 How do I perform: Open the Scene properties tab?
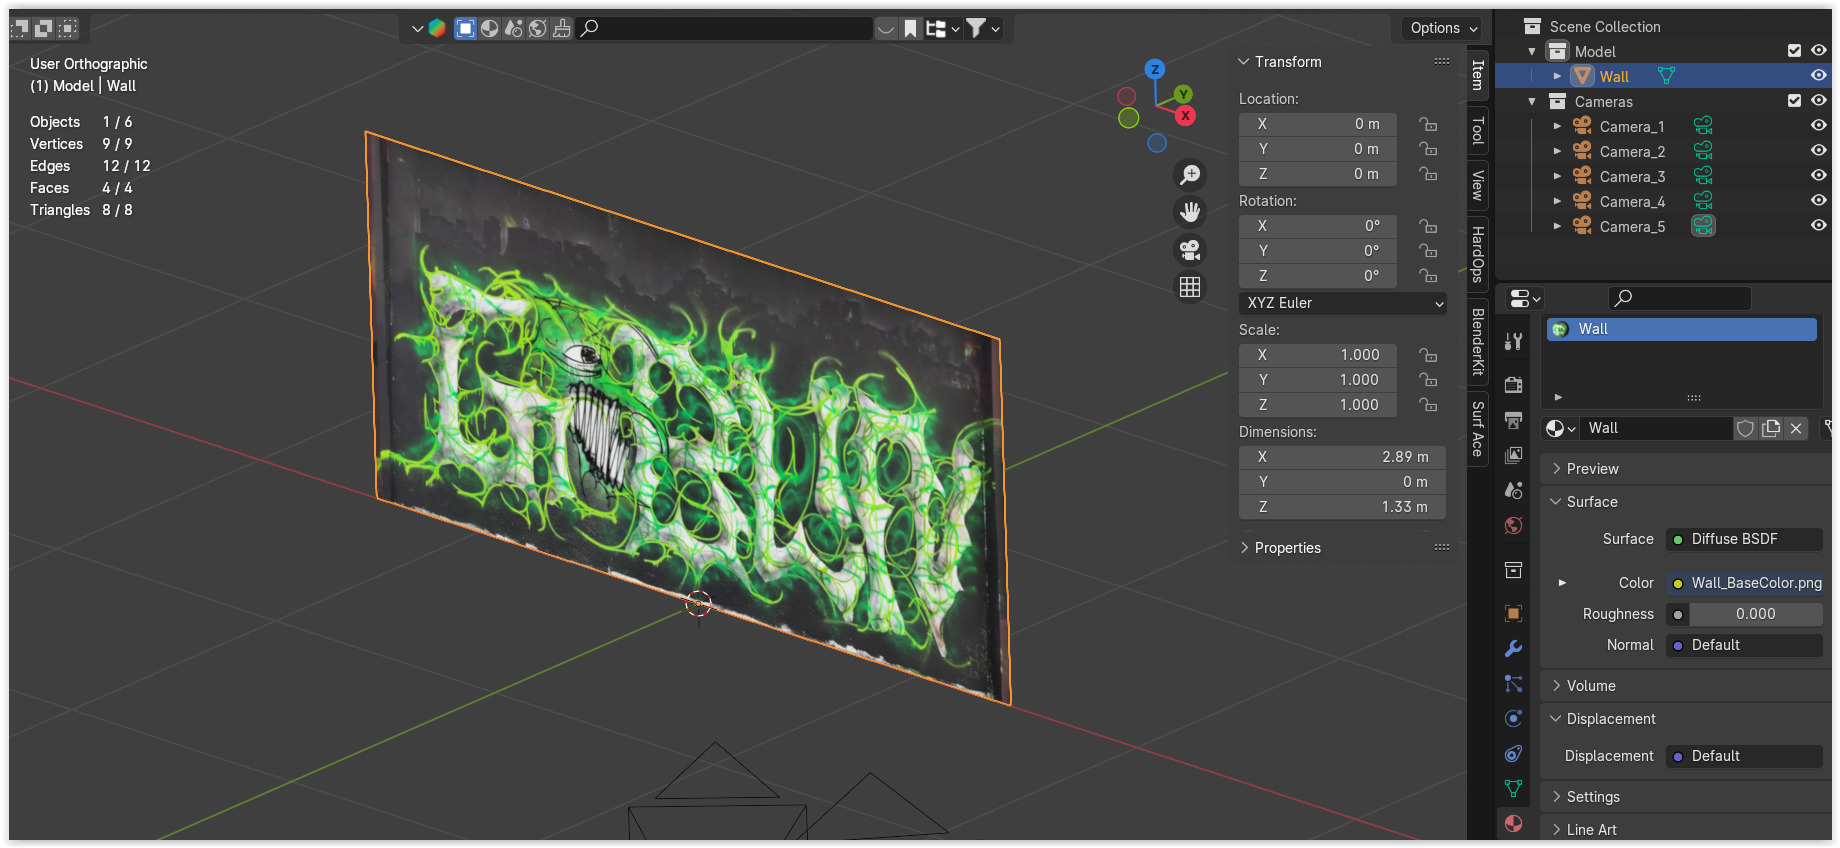point(1514,490)
